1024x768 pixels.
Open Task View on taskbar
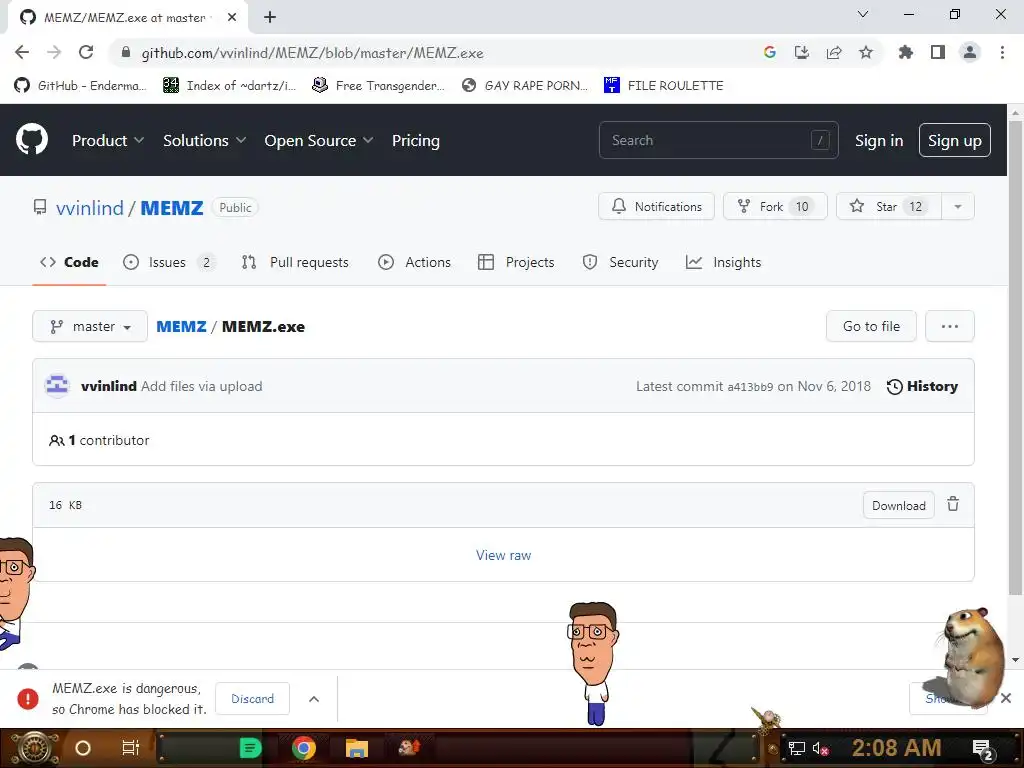coord(131,748)
